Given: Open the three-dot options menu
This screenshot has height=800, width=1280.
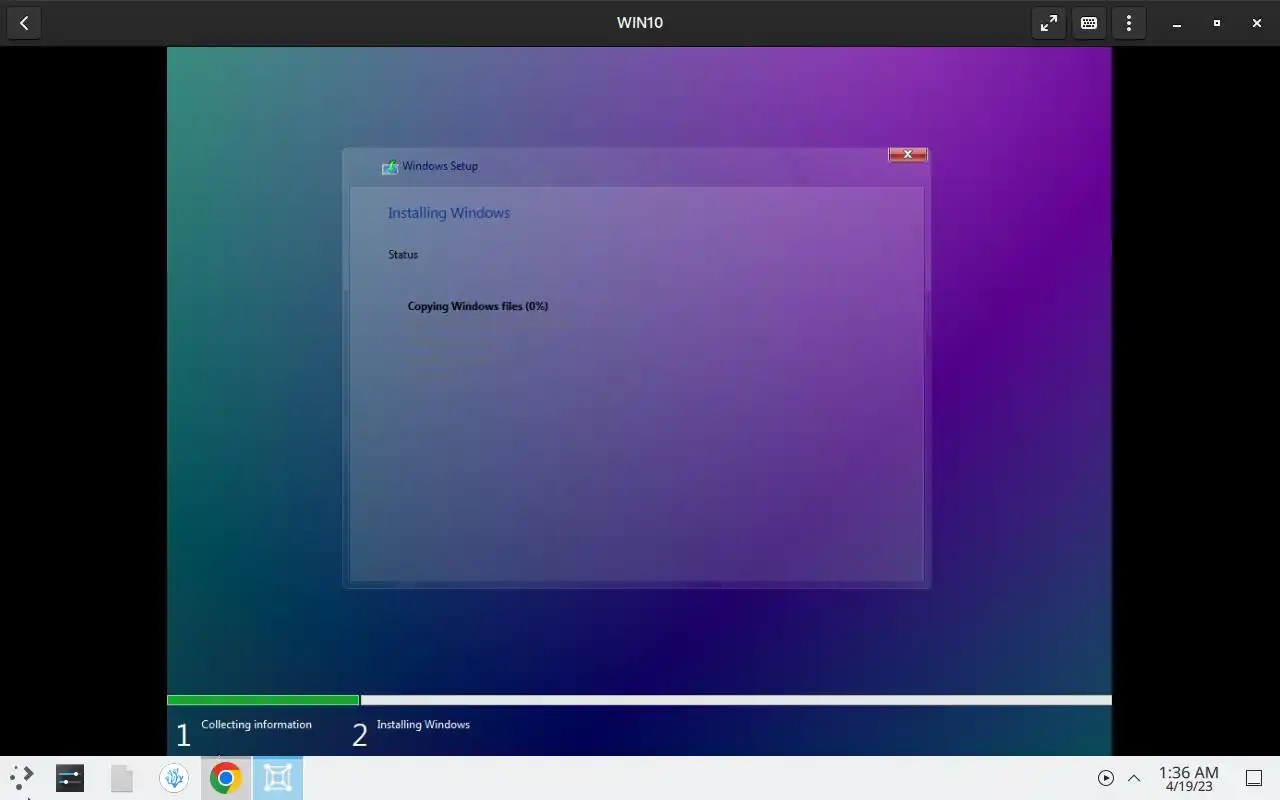Looking at the screenshot, I should coord(1129,23).
